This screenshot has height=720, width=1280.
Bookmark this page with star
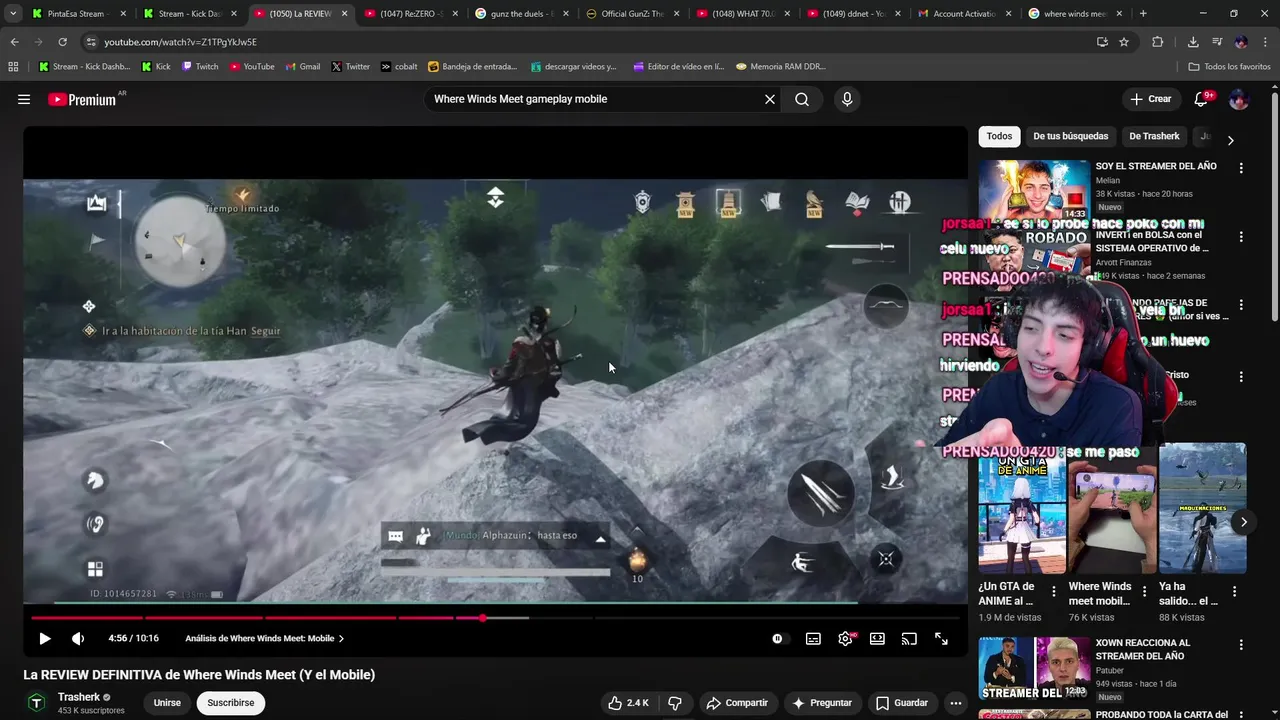tap(1124, 42)
